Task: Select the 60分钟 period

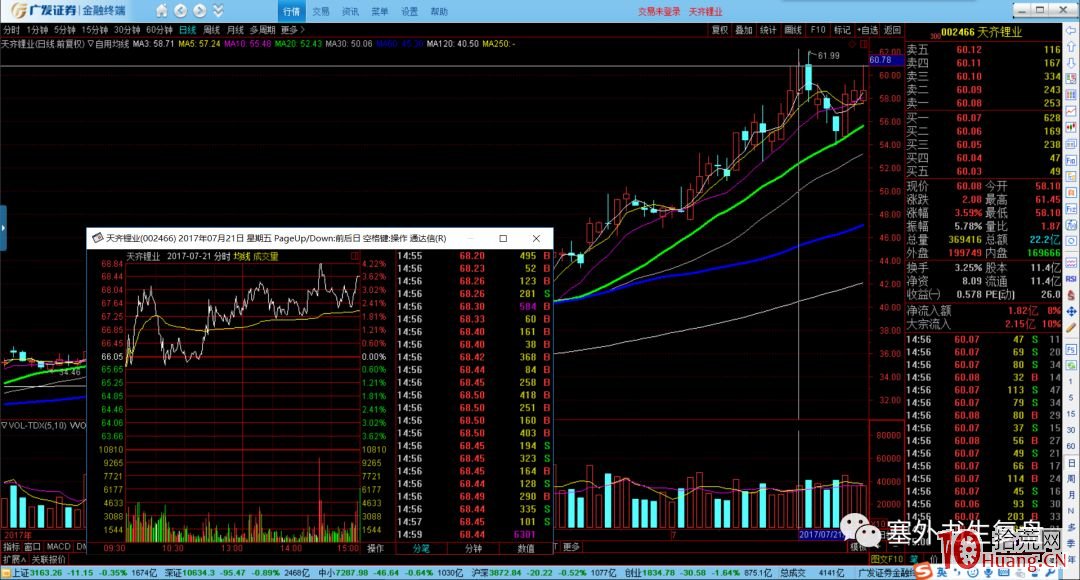Action: tap(159, 30)
